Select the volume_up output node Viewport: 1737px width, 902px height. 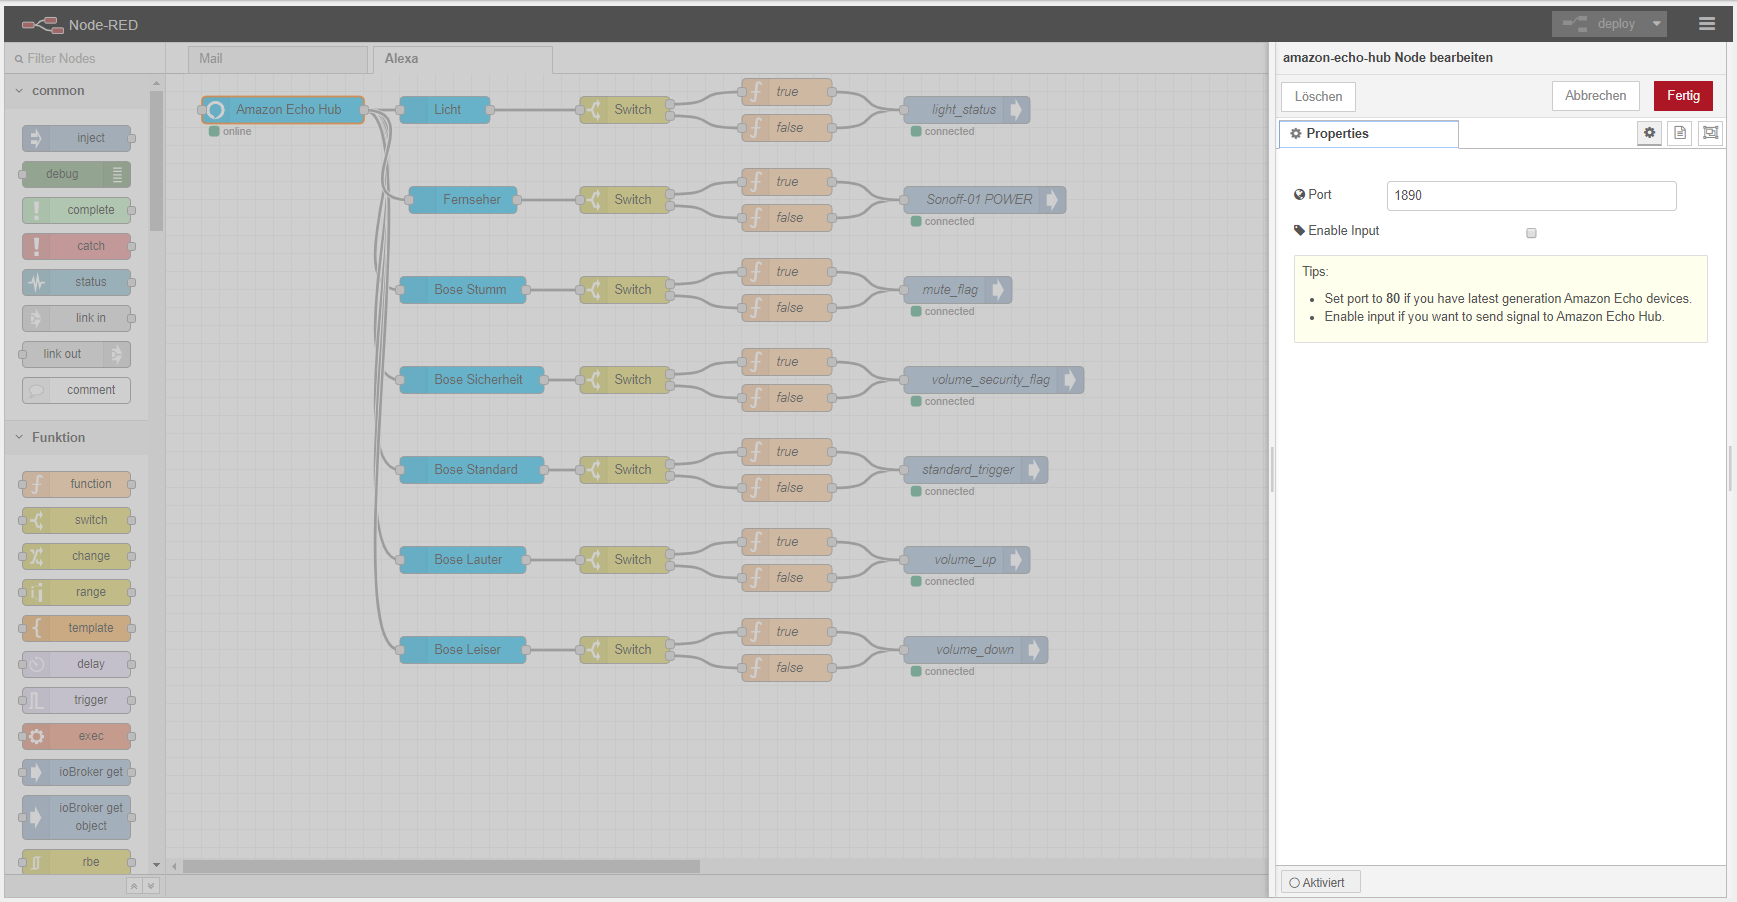(x=967, y=560)
